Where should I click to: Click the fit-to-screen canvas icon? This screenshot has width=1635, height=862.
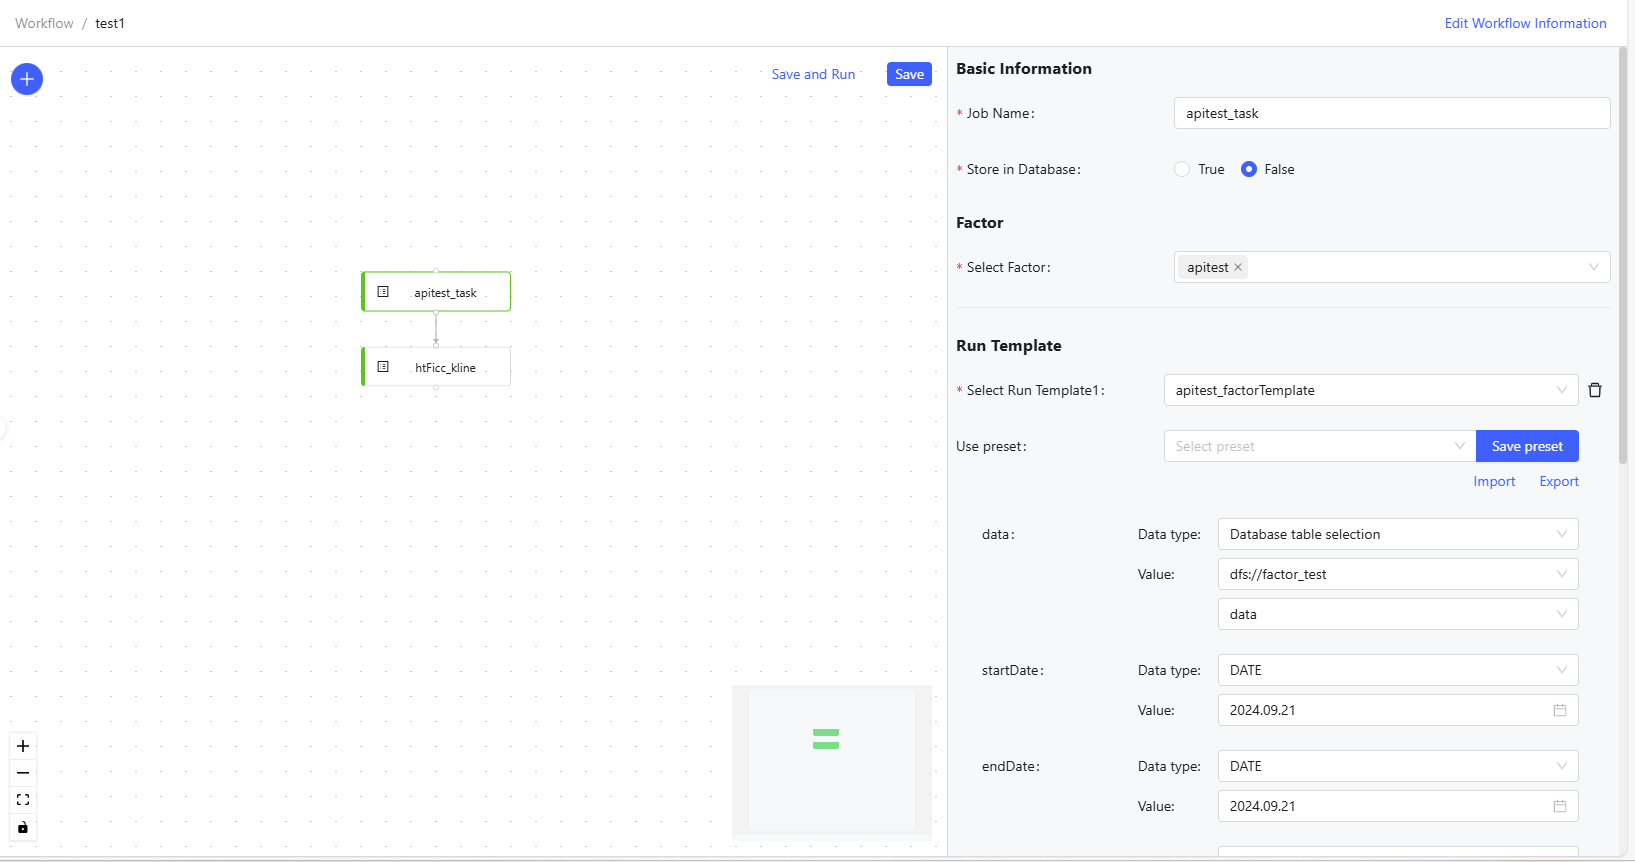[23, 800]
